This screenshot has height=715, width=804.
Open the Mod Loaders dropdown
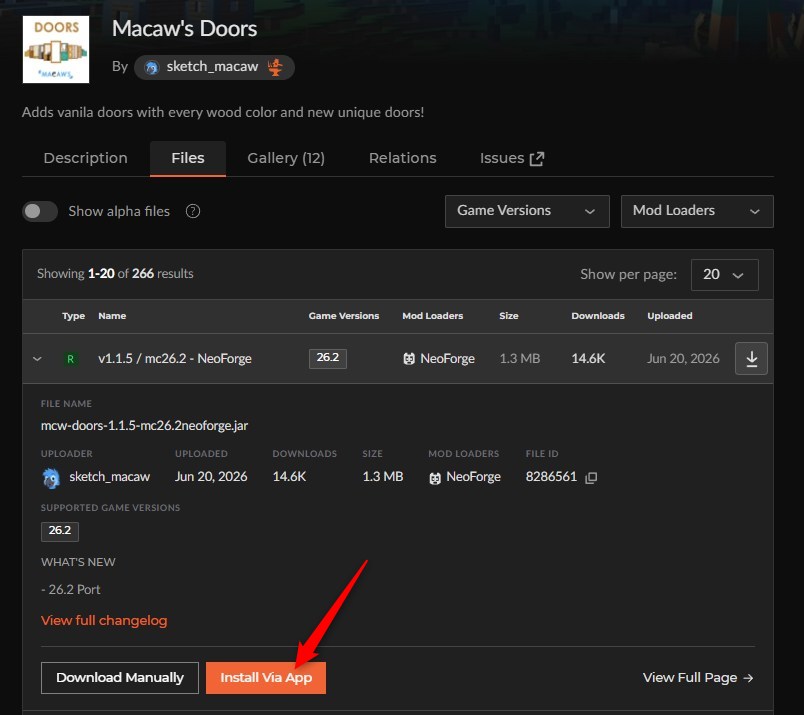click(x=697, y=211)
